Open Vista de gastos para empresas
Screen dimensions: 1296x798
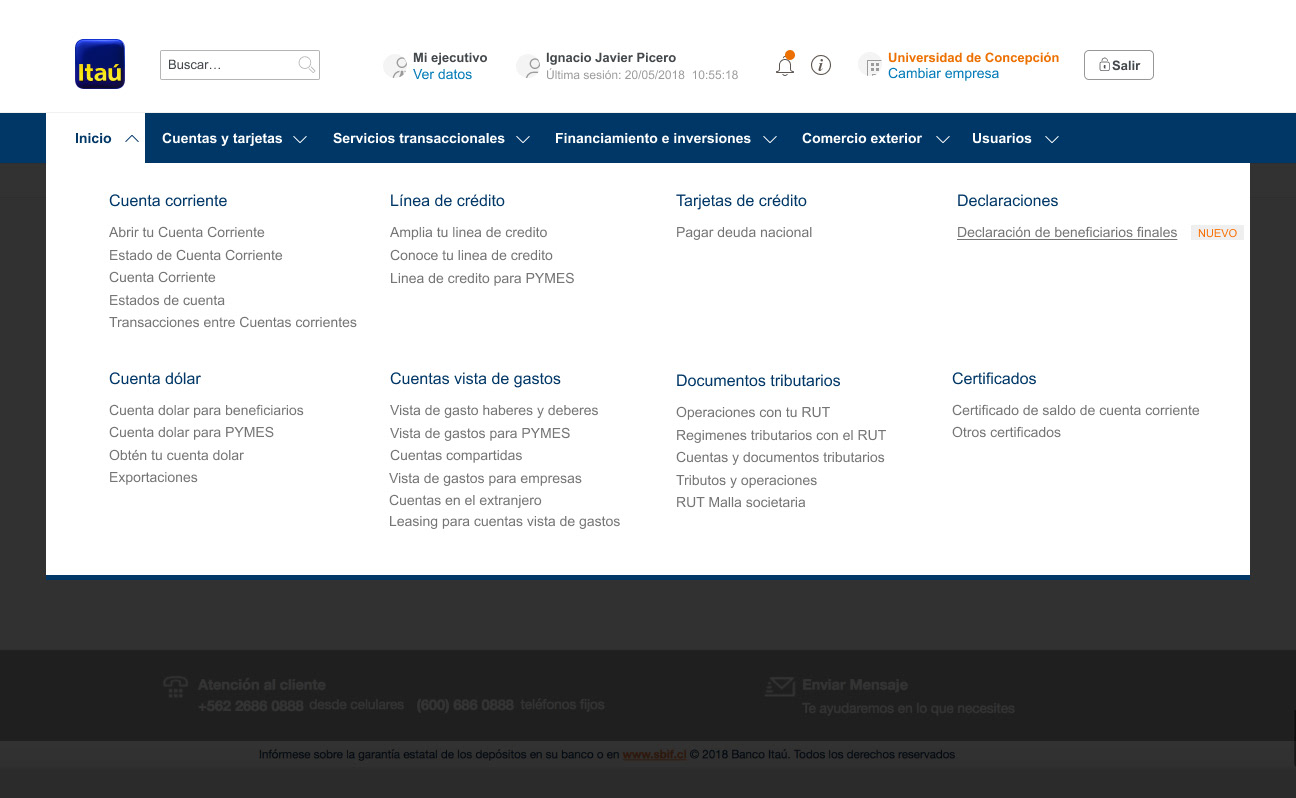click(x=485, y=478)
